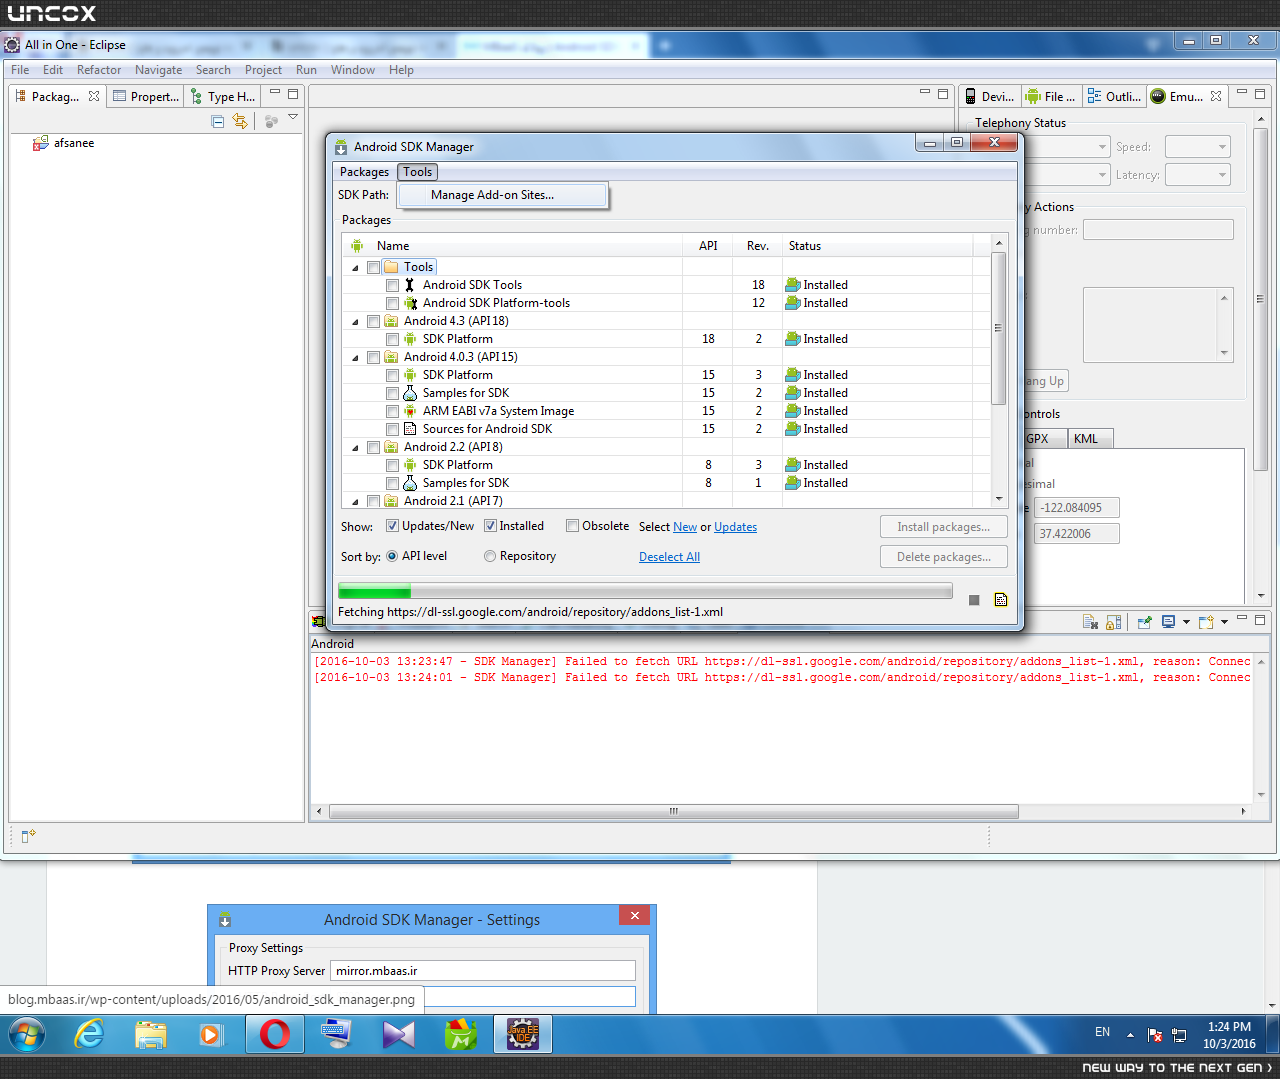Click the console horizontal scrollbar thumb

pyautogui.click(x=674, y=812)
